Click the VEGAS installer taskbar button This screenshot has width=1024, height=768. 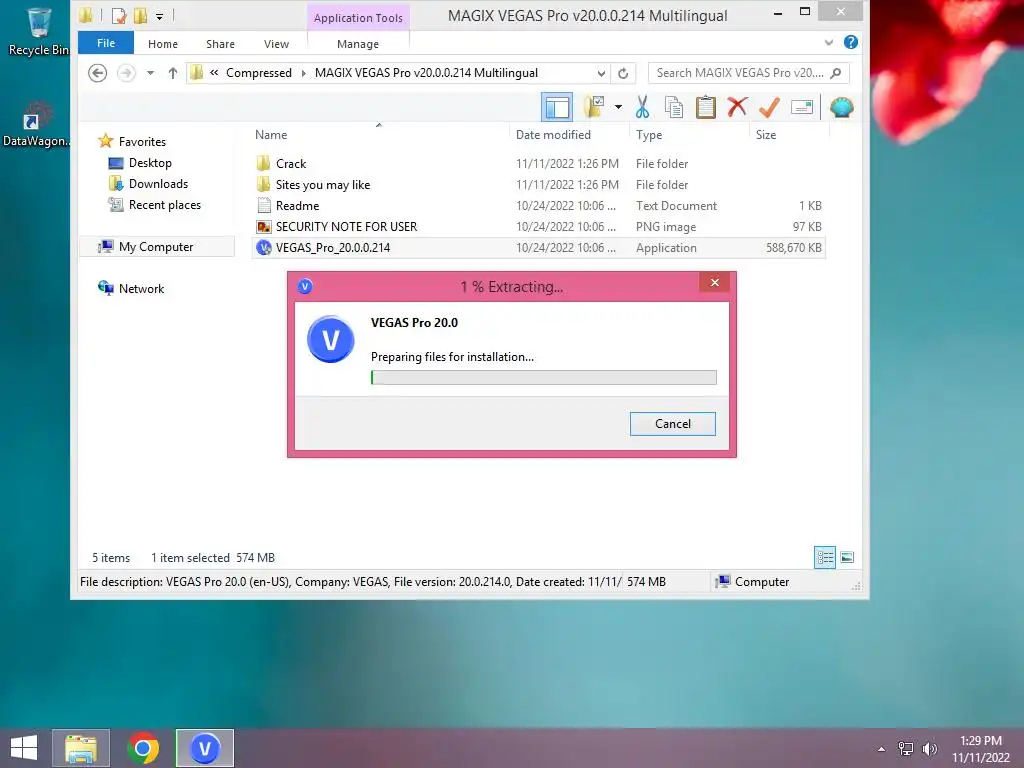204,748
